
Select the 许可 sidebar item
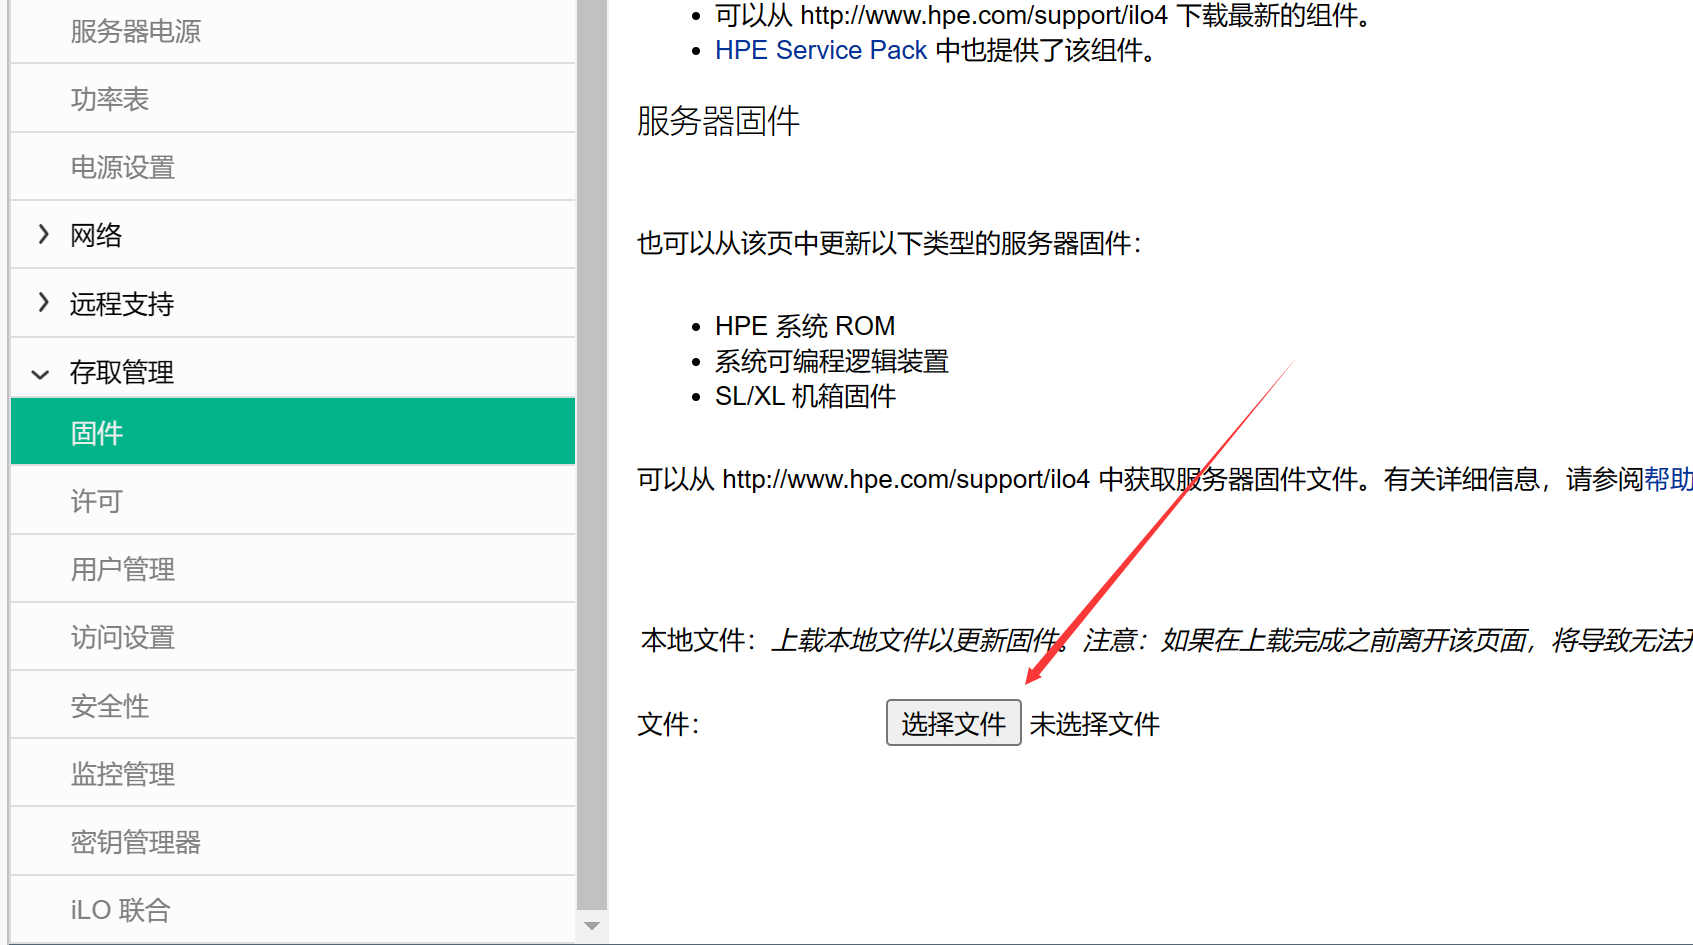tap(96, 500)
